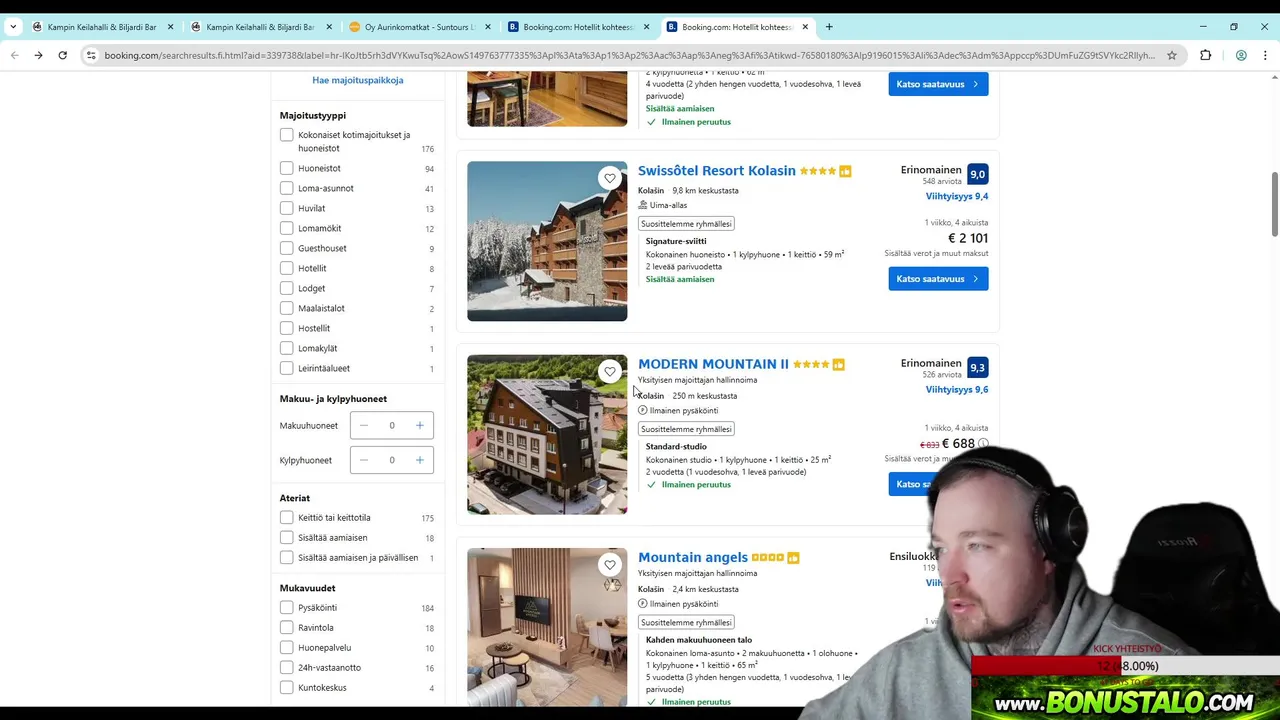Check Sisältää aamiaisen filter
Screen dimensions: 1280x720
287,537
